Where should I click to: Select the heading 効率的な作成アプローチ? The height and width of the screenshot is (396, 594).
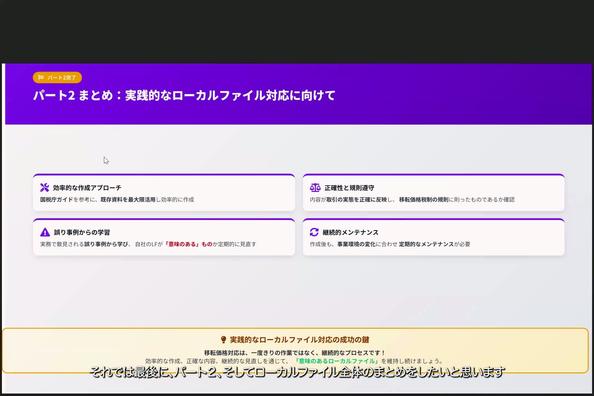(87, 188)
